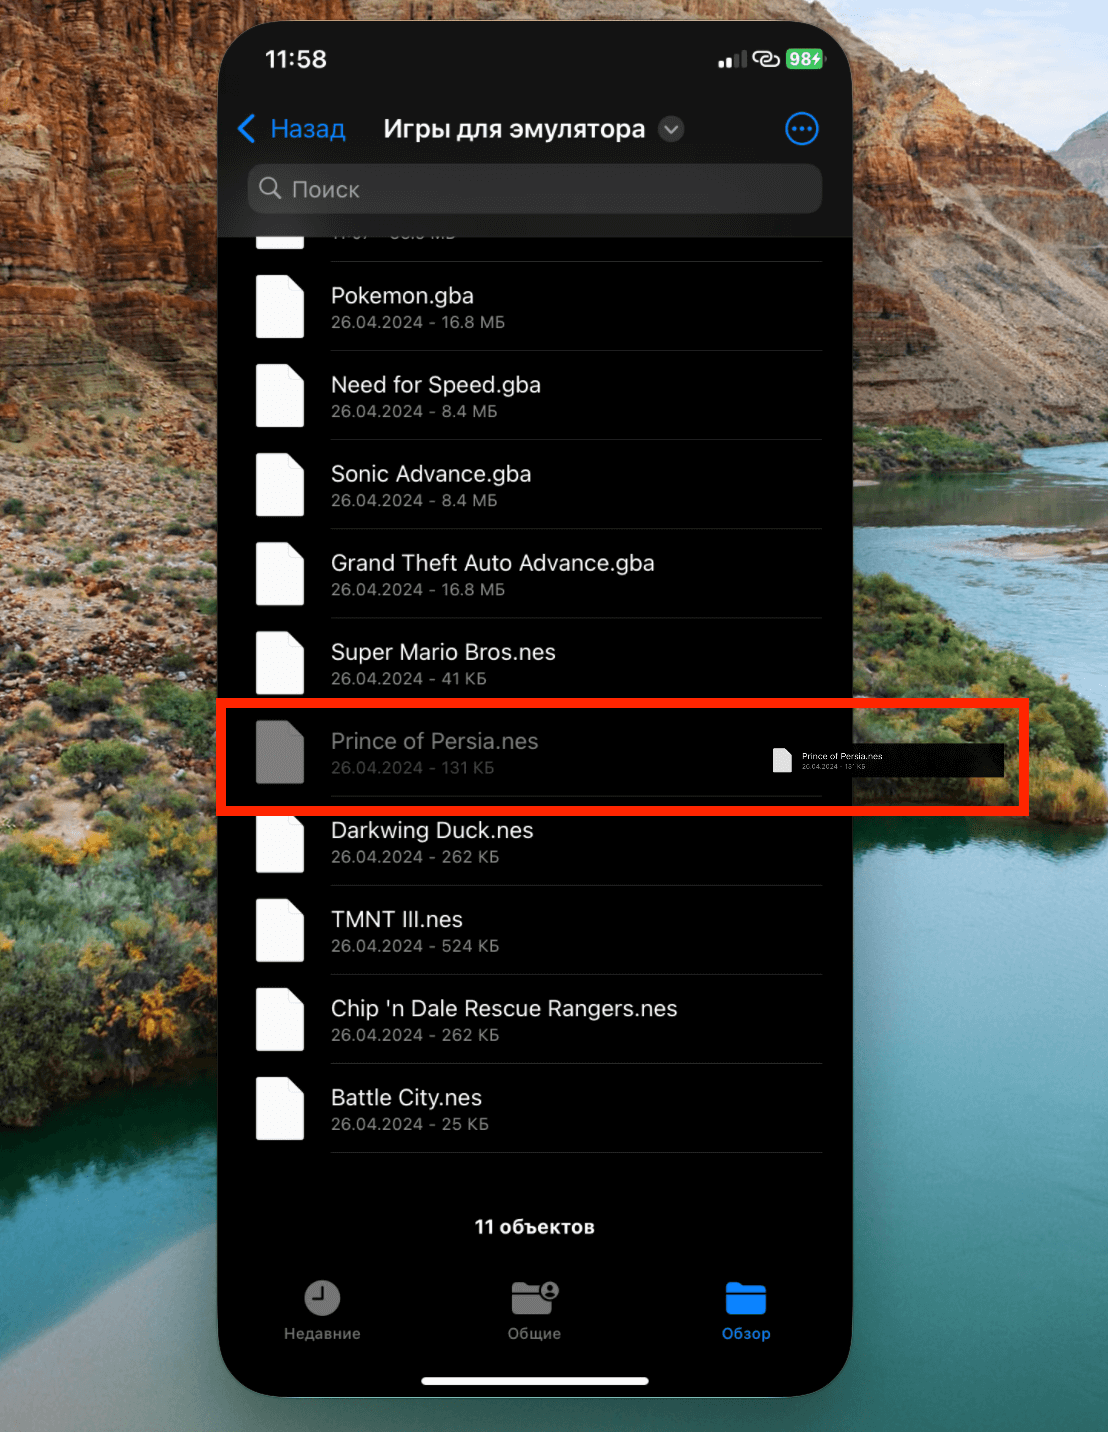Open the more options ellipsis menu
The image size is (1108, 1432).
click(x=801, y=129)
